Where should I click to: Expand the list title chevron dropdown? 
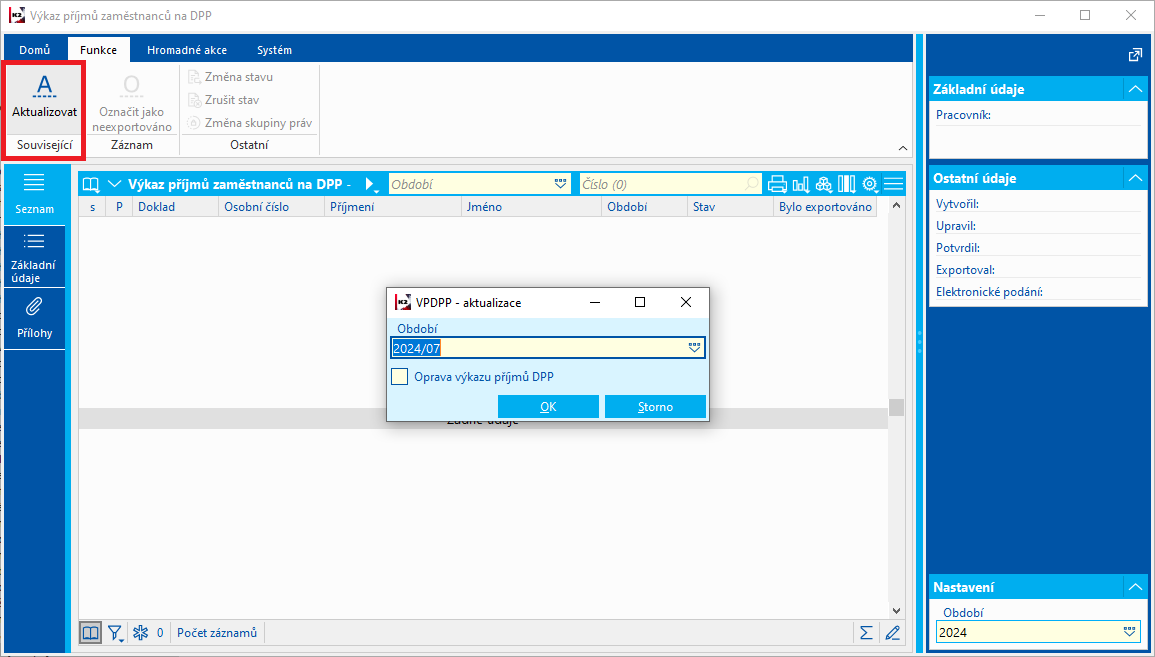tap(114, 184)
